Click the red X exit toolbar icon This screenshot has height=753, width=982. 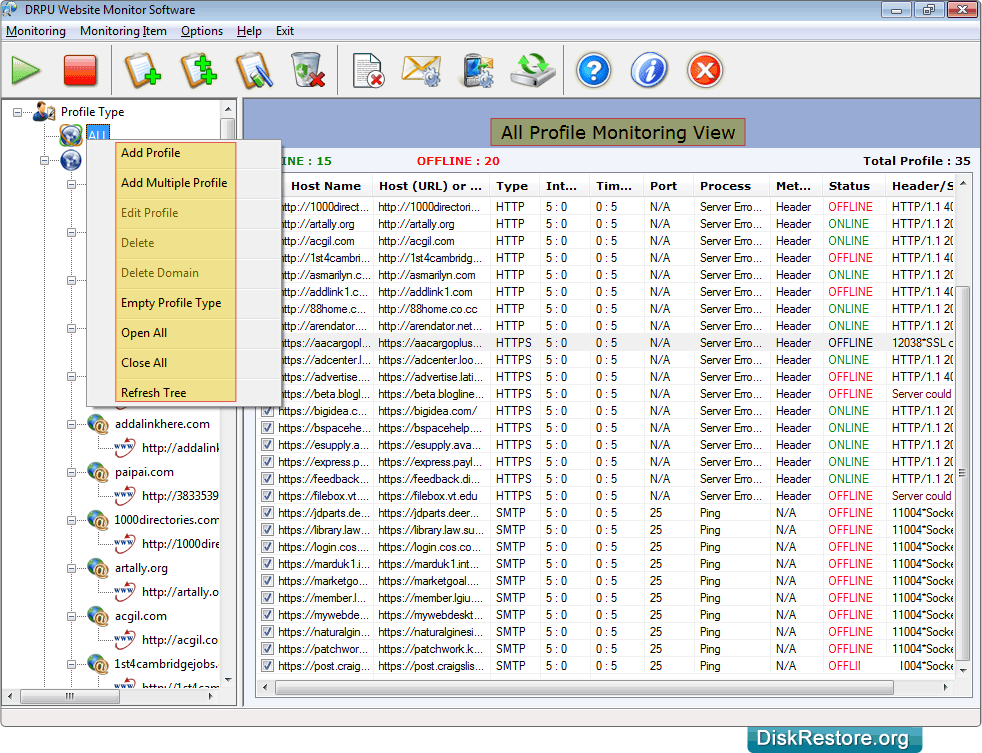coord(705,70)
